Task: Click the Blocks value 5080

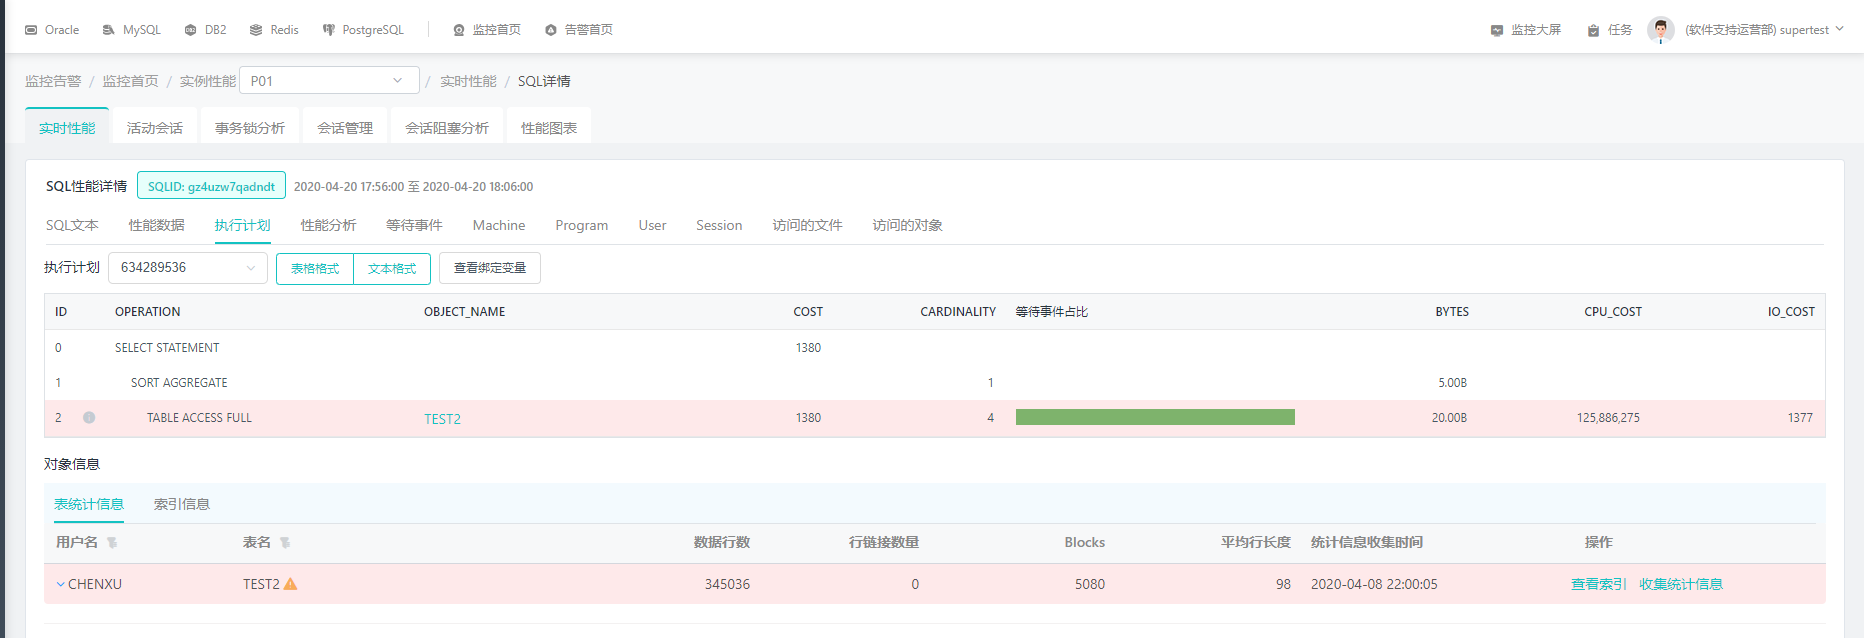Action: pos(1090,584)
